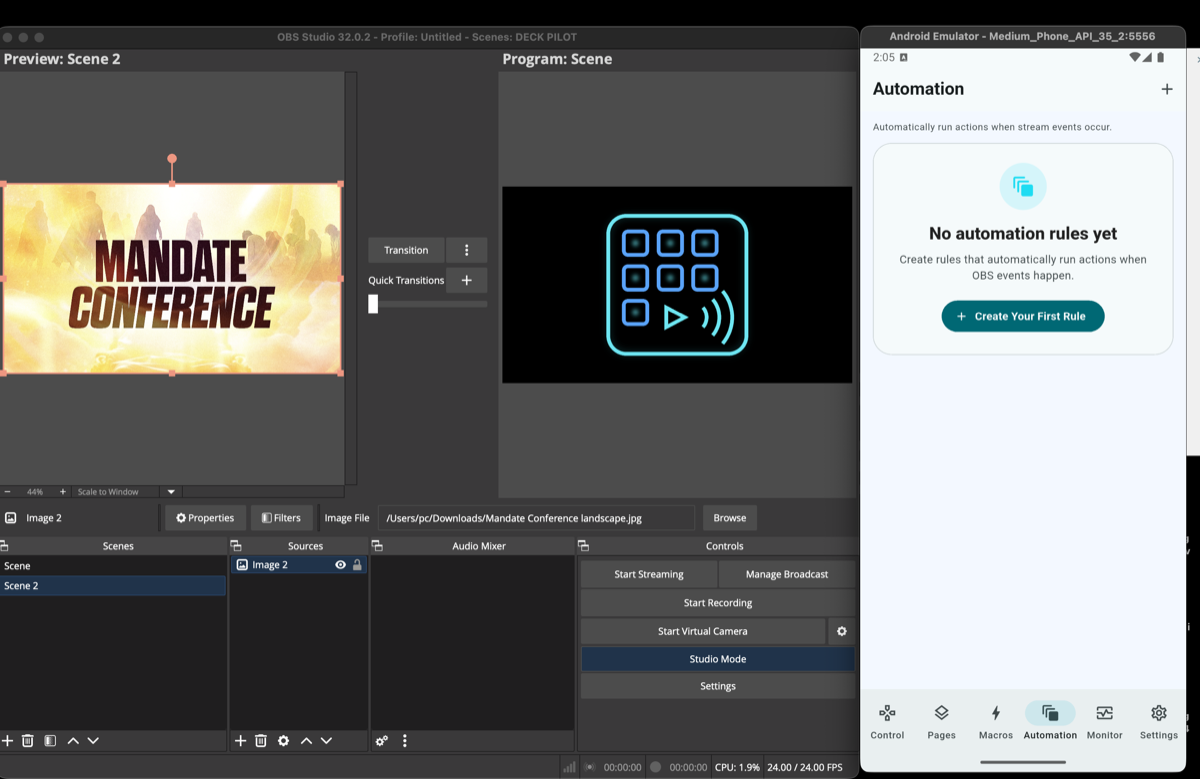
Task: Click Browse to change the image file
Action: [x=729, y=517]
